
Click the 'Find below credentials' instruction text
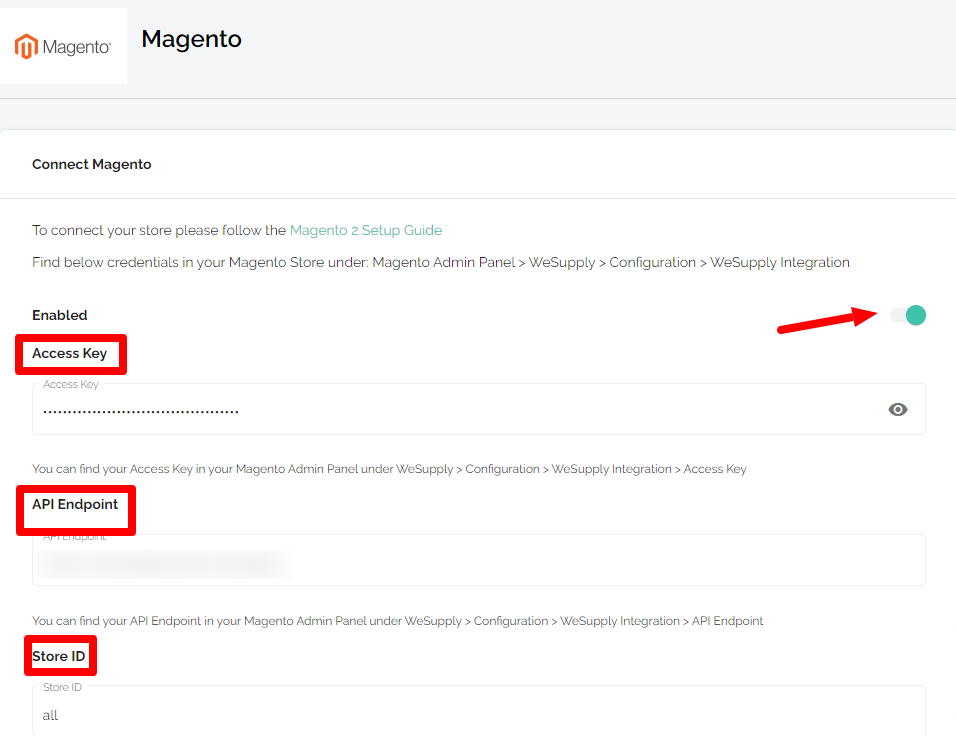[x=441, y=263]
